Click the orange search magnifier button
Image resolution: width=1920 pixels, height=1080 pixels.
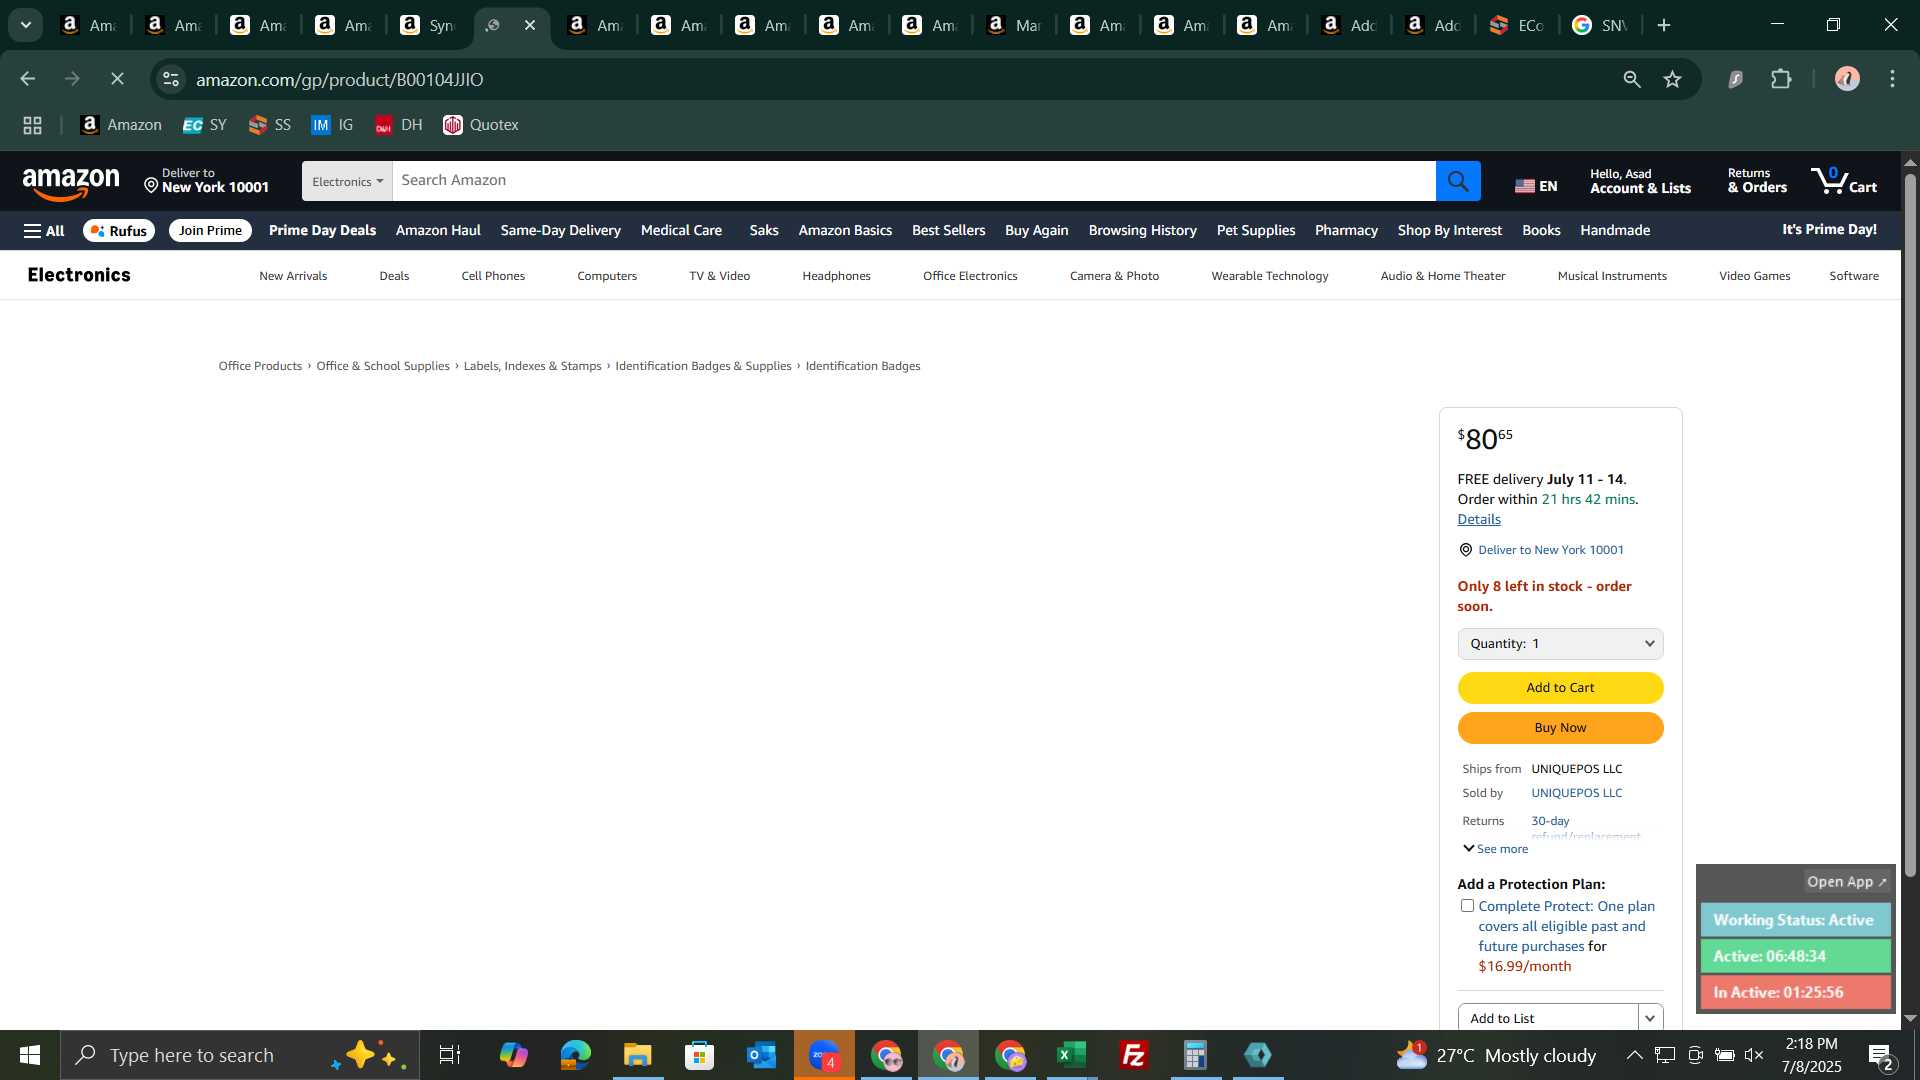point(1458,181)
